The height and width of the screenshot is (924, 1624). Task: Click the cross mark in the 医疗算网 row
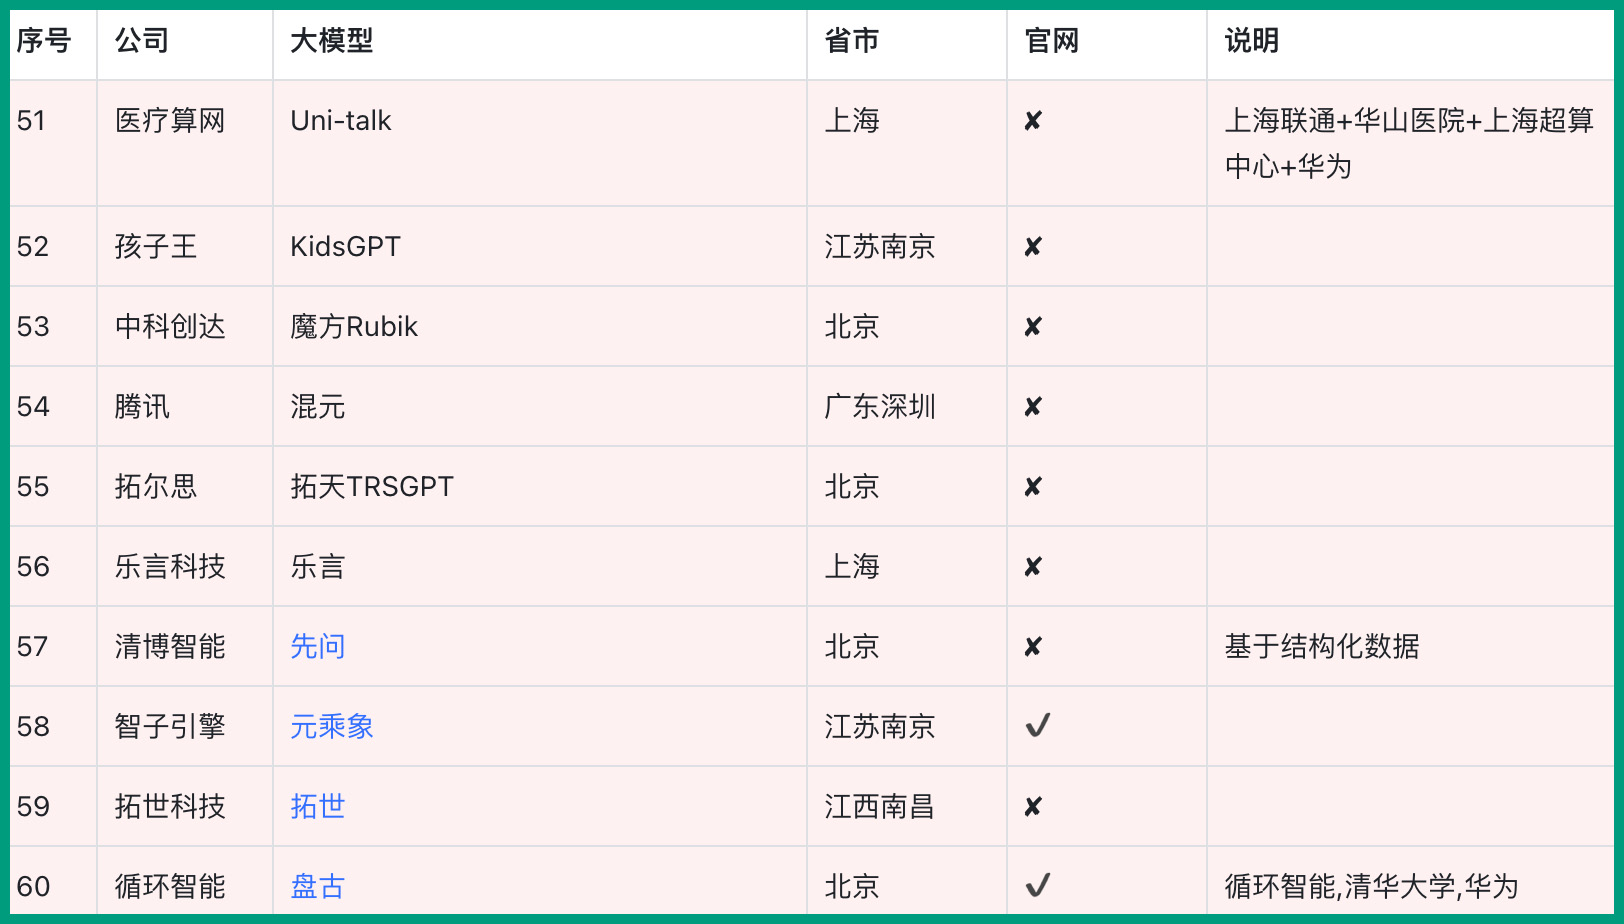(x=1033, y=121)
